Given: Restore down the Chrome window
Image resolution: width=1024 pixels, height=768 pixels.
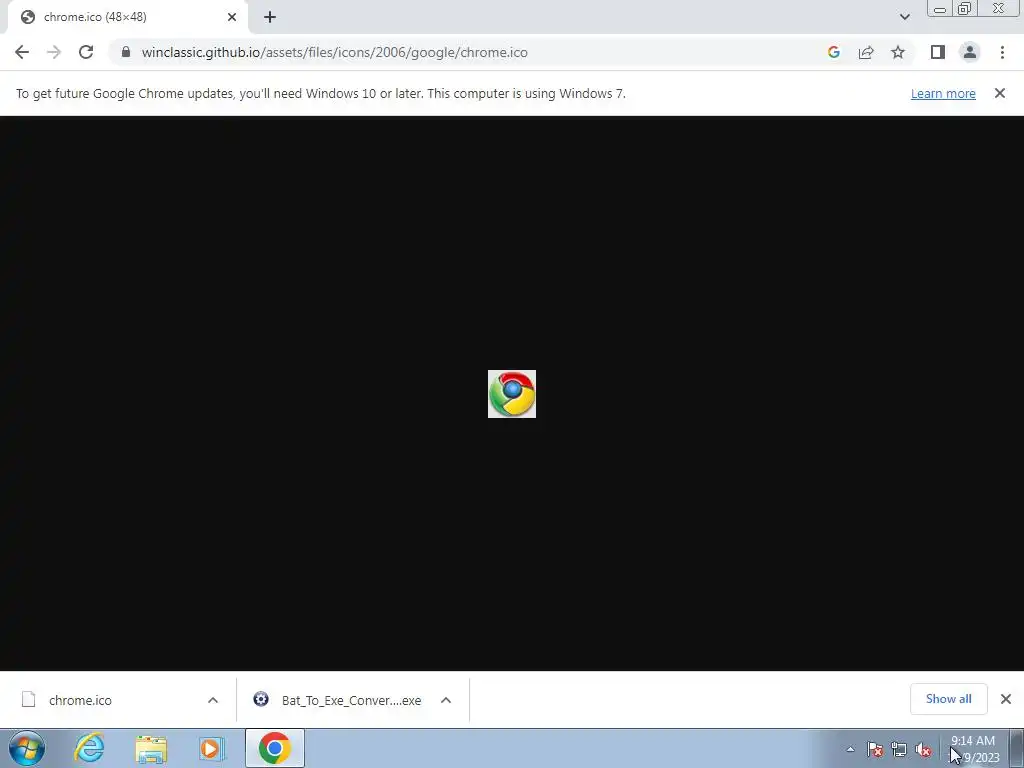Looking at the screenshot, I should click(965, 9).
